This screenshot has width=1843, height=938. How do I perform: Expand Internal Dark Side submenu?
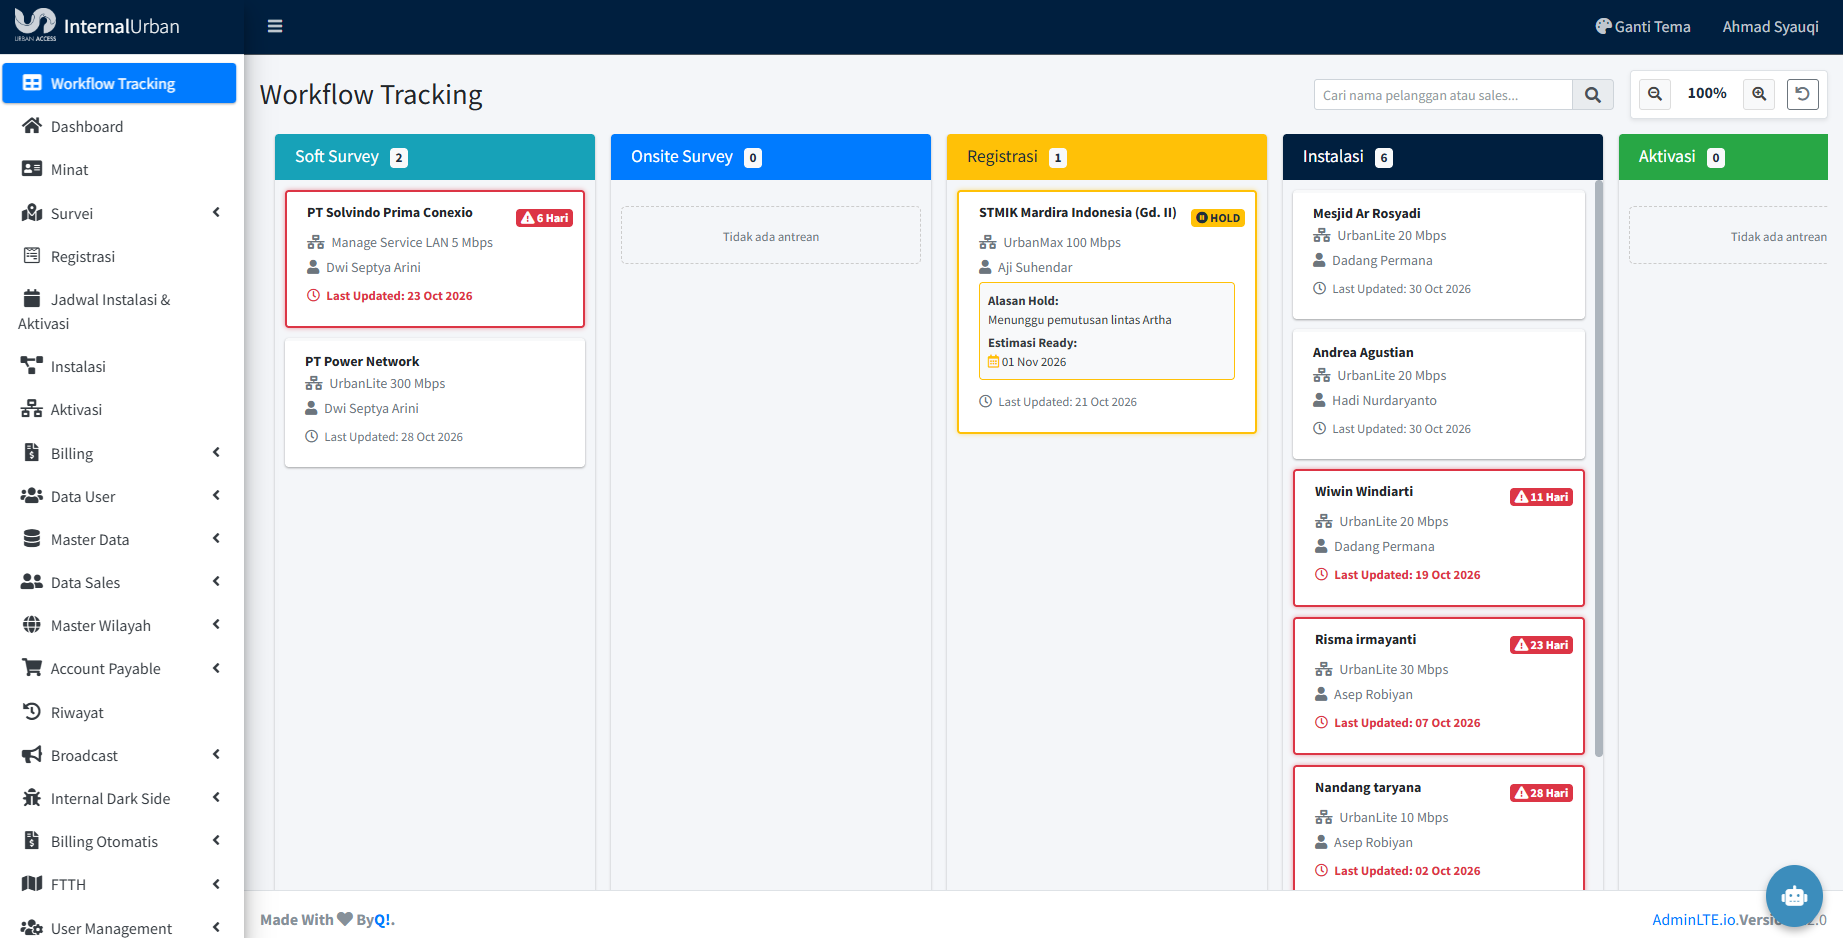click(120, 798)
